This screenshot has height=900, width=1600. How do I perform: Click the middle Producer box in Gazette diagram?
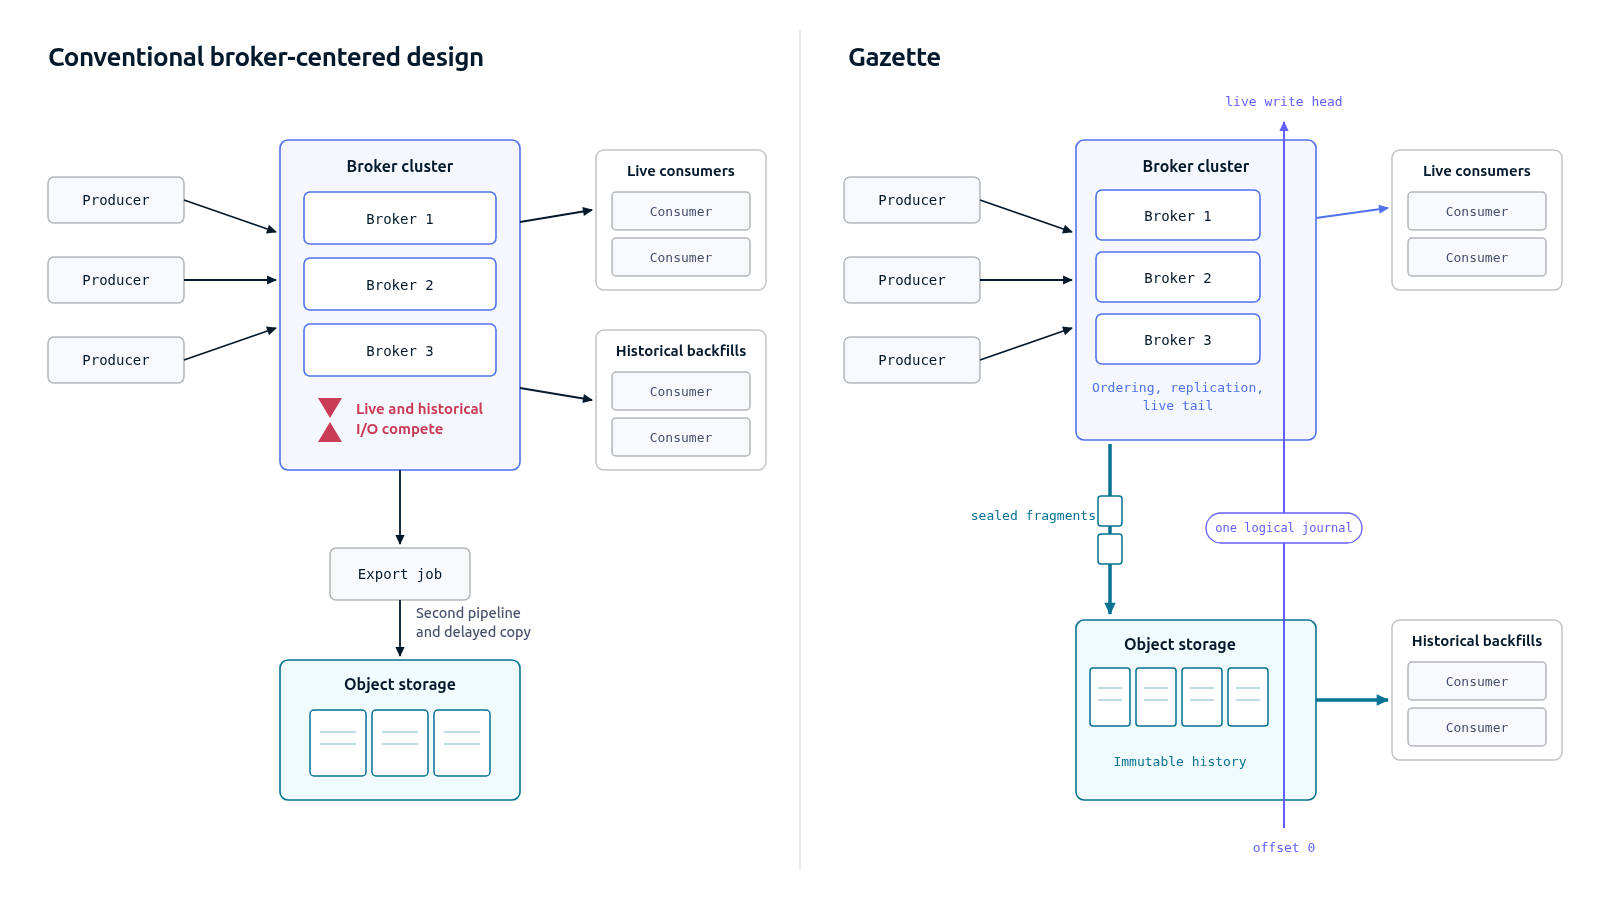pyautogui.click(x=912, y=280)
